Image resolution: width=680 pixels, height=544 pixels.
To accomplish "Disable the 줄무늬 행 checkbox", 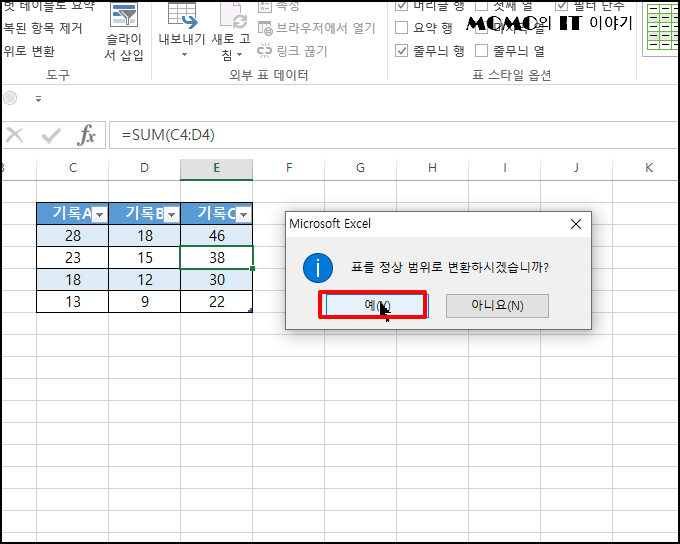I will (x=402, y=51).
